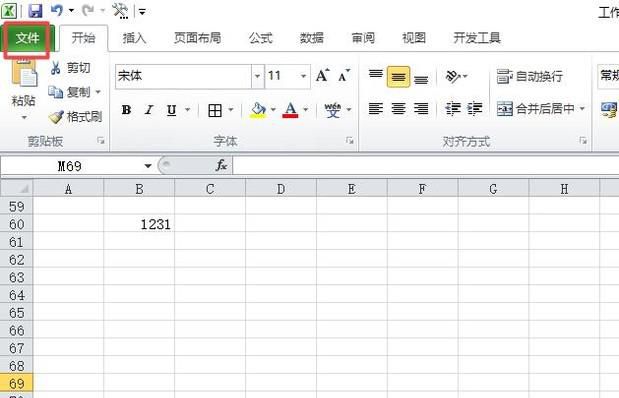Open the underline style dropdown arrow
The width and height of the screenshot is (619, 398).
tap(188, 110)
